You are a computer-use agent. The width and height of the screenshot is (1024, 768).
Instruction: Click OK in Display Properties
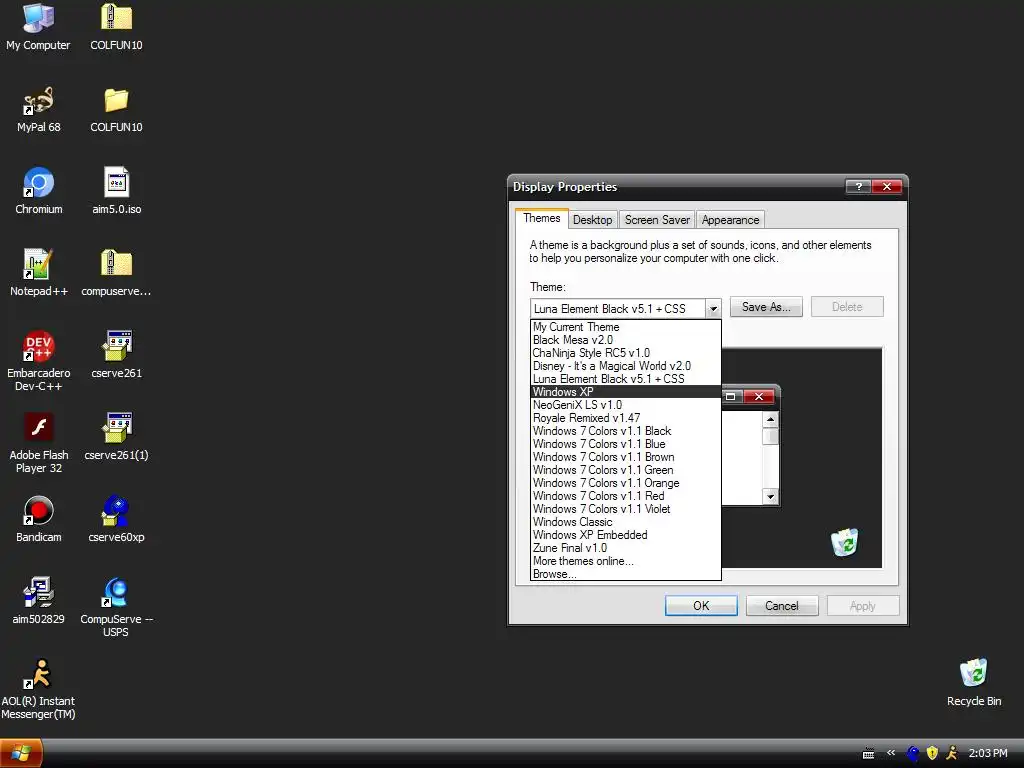701,605
